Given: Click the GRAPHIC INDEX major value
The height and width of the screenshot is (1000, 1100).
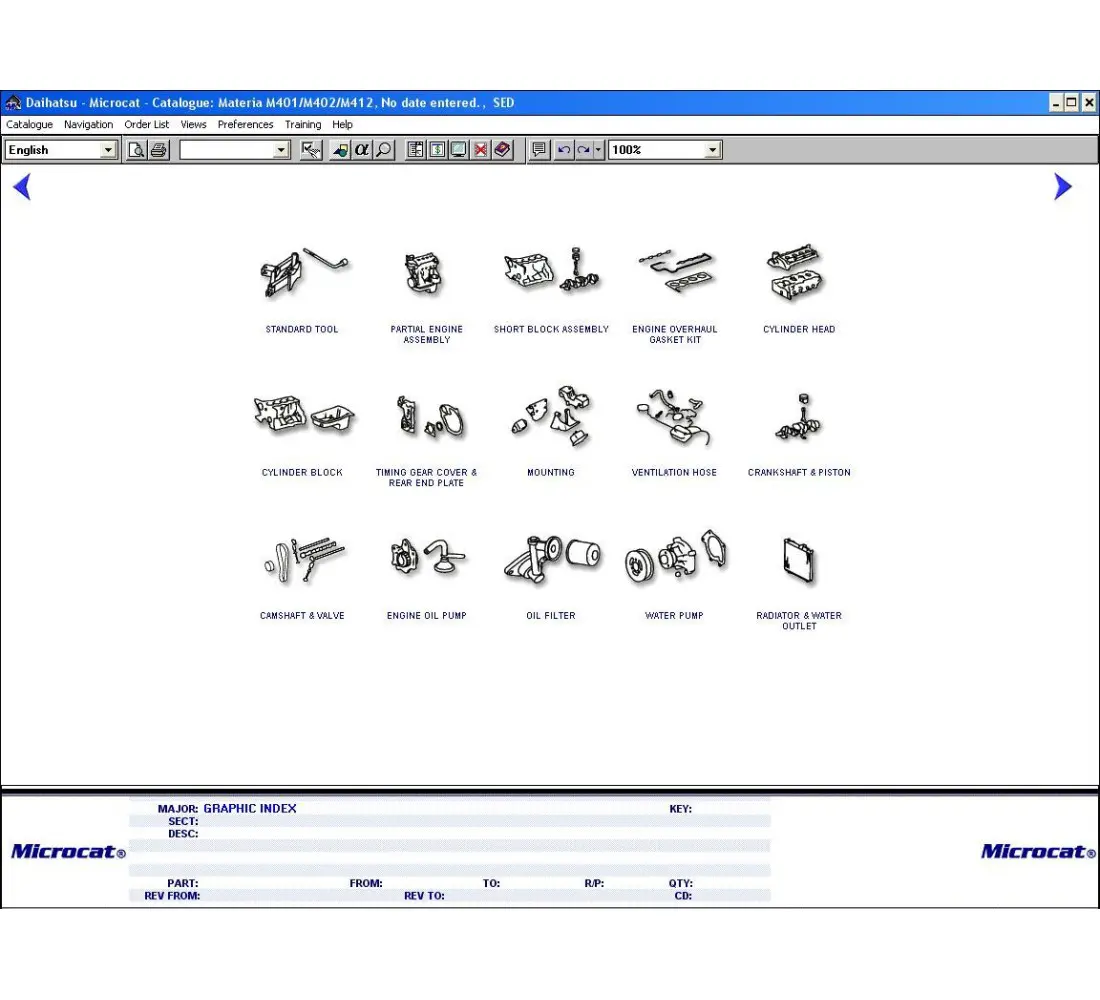Looking at the screenshot, I should (x=250, y=808).
